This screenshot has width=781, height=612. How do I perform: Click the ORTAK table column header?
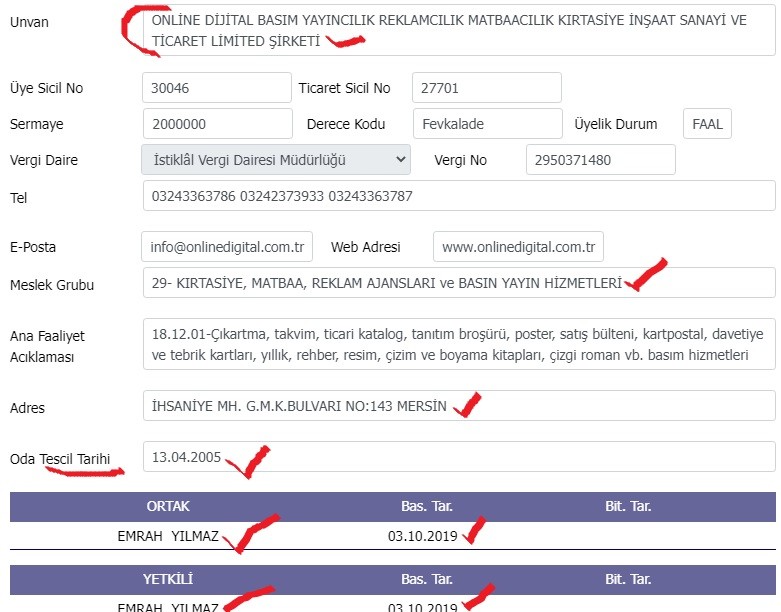pos(168,506)
